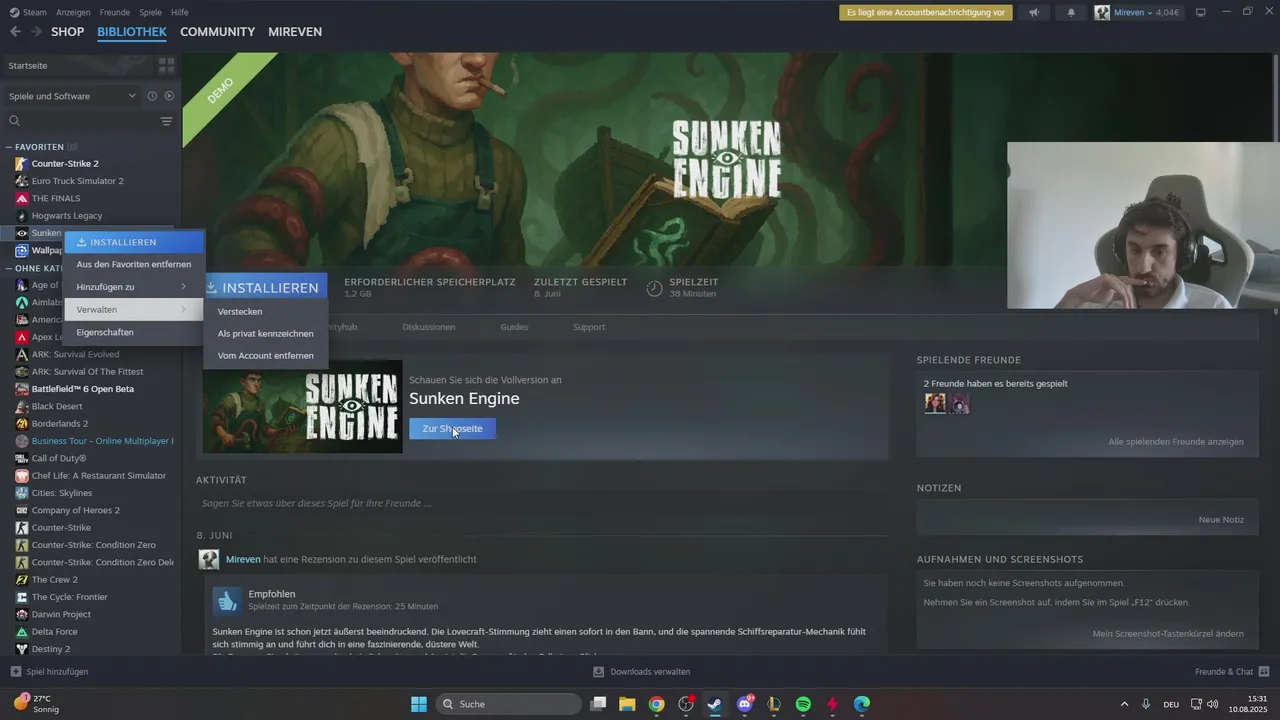The height and width of the screenshot is (720, 1280).
Task: Open the announcements megaphone icon
Action: click(1034, 13)
